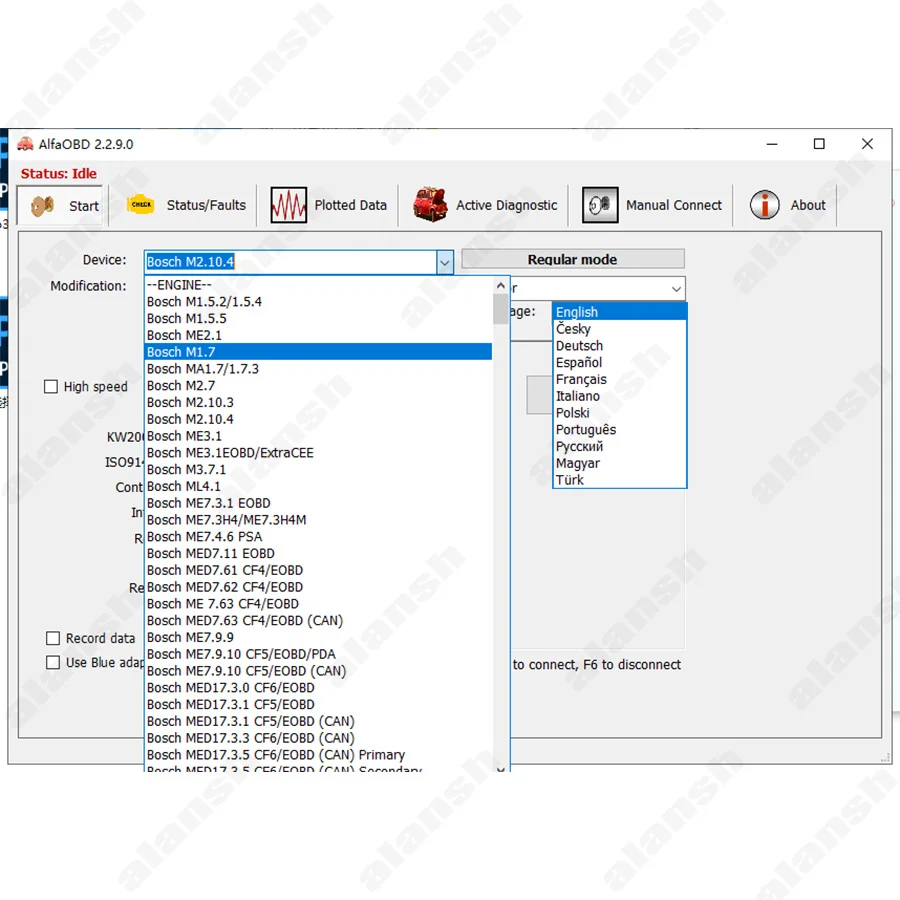This screenshot has width=900, height=900.
Task: Check the Use Blue adapter option
Action: pyautogui.click(x=53, y=662)
